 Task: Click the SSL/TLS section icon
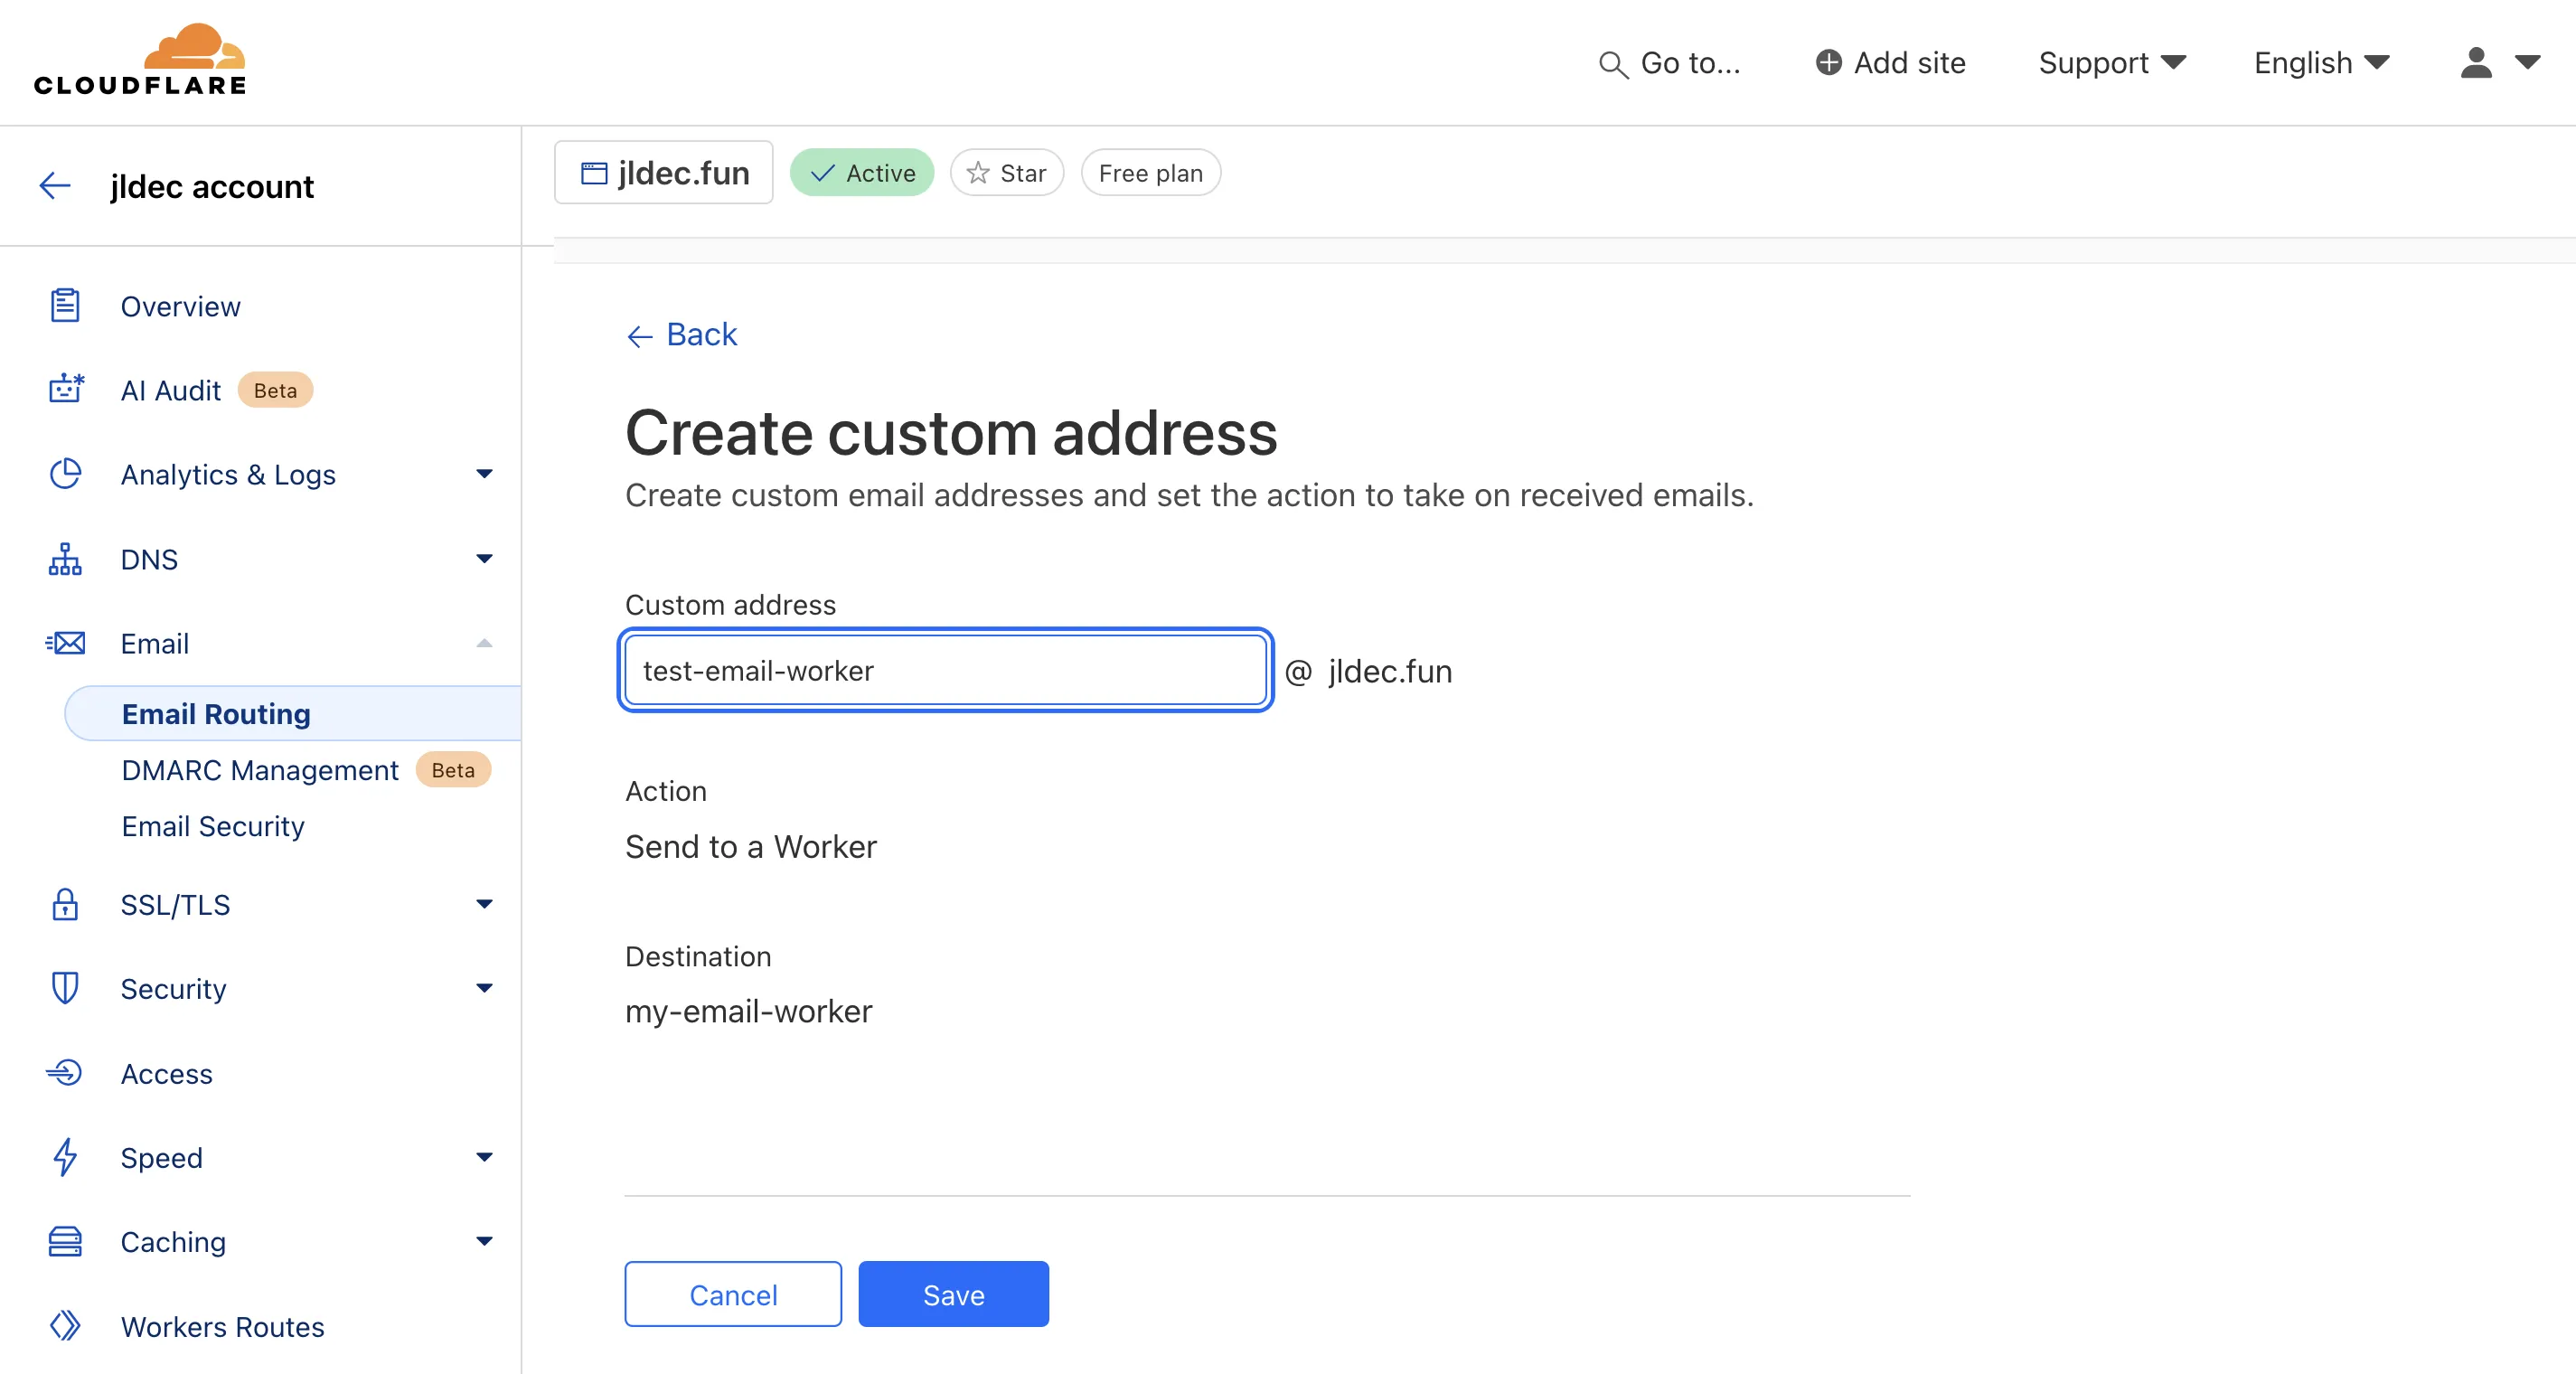pyautogui.click(x=65, y=904)
